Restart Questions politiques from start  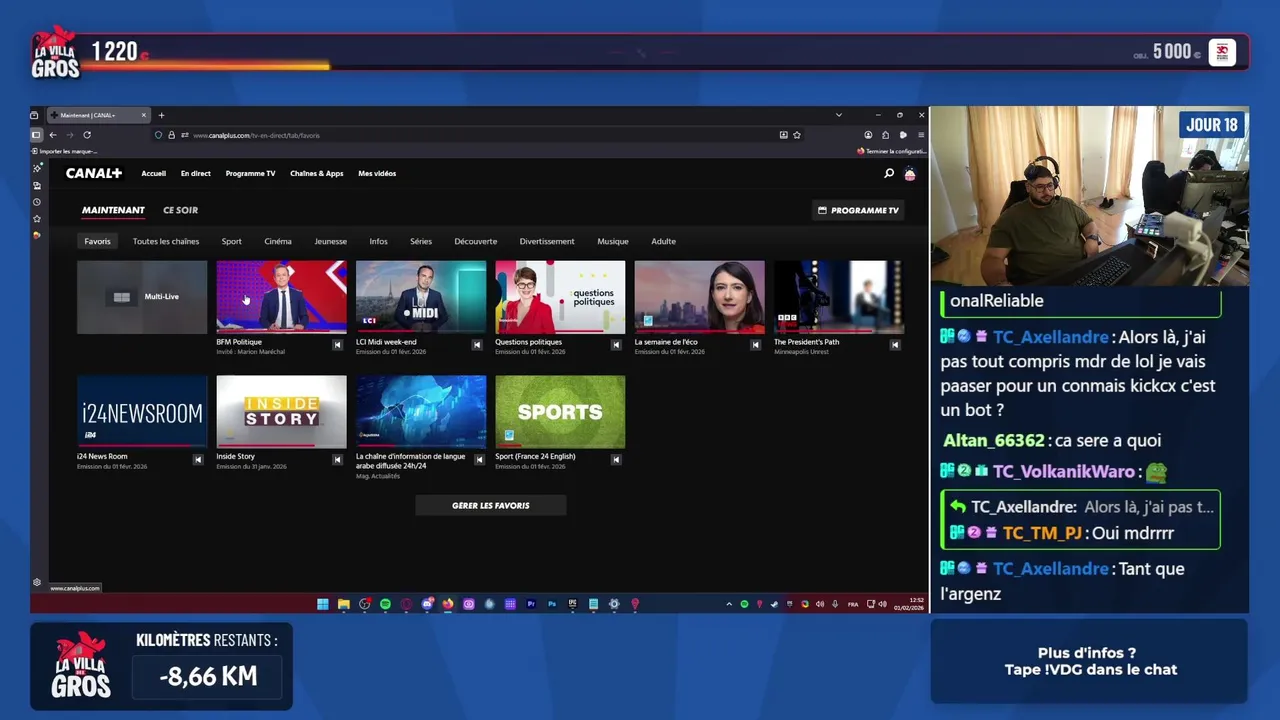click(x=616, y=345)
